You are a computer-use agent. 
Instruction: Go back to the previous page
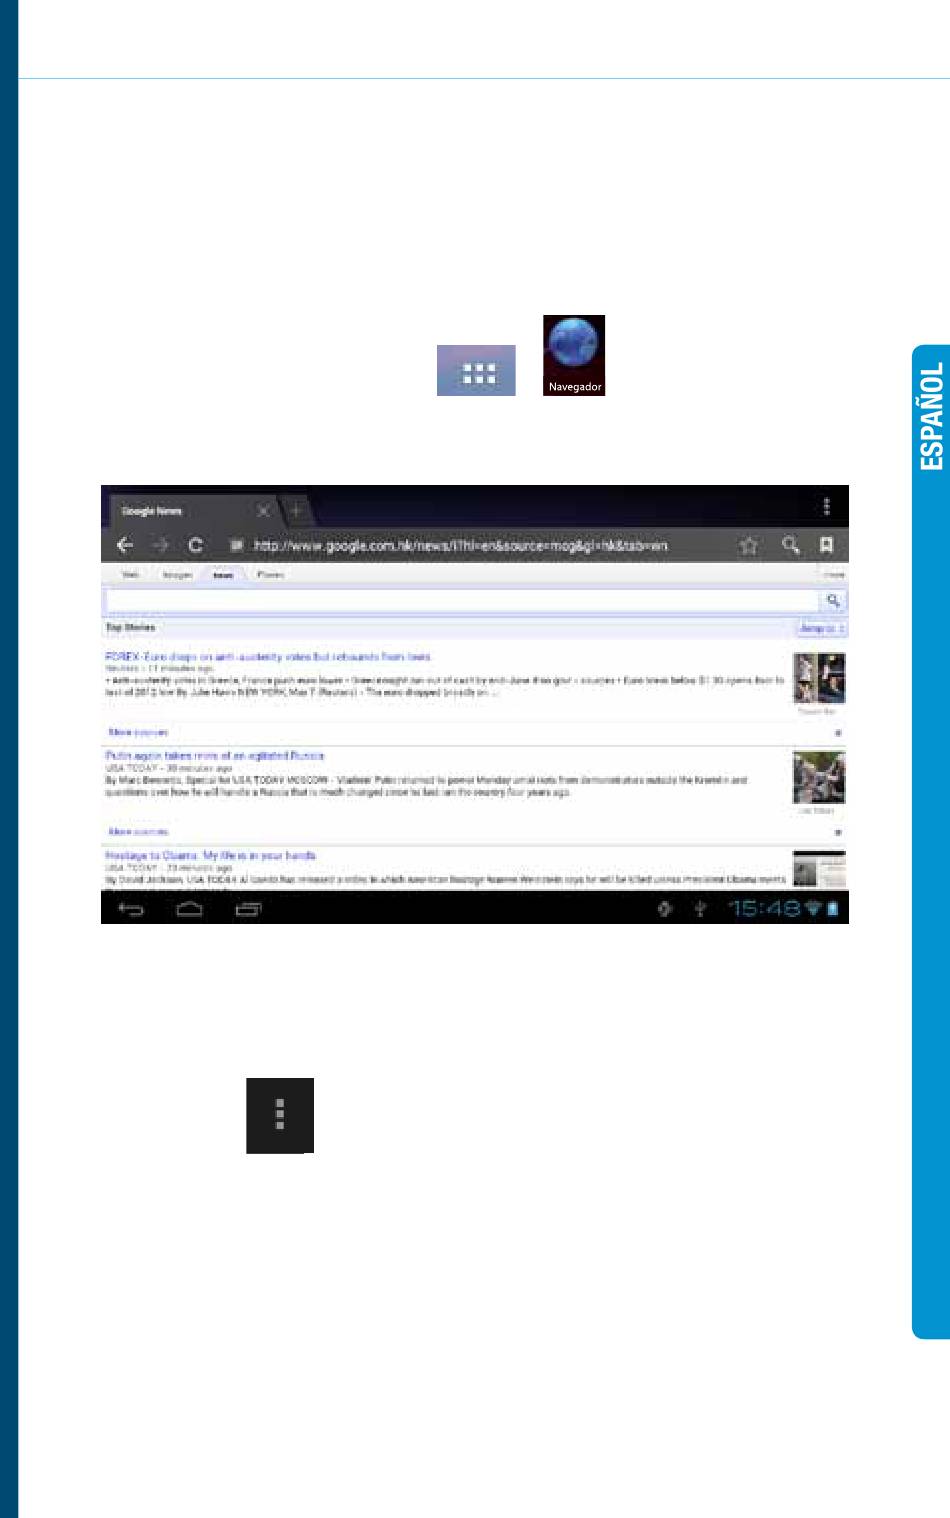125,545
